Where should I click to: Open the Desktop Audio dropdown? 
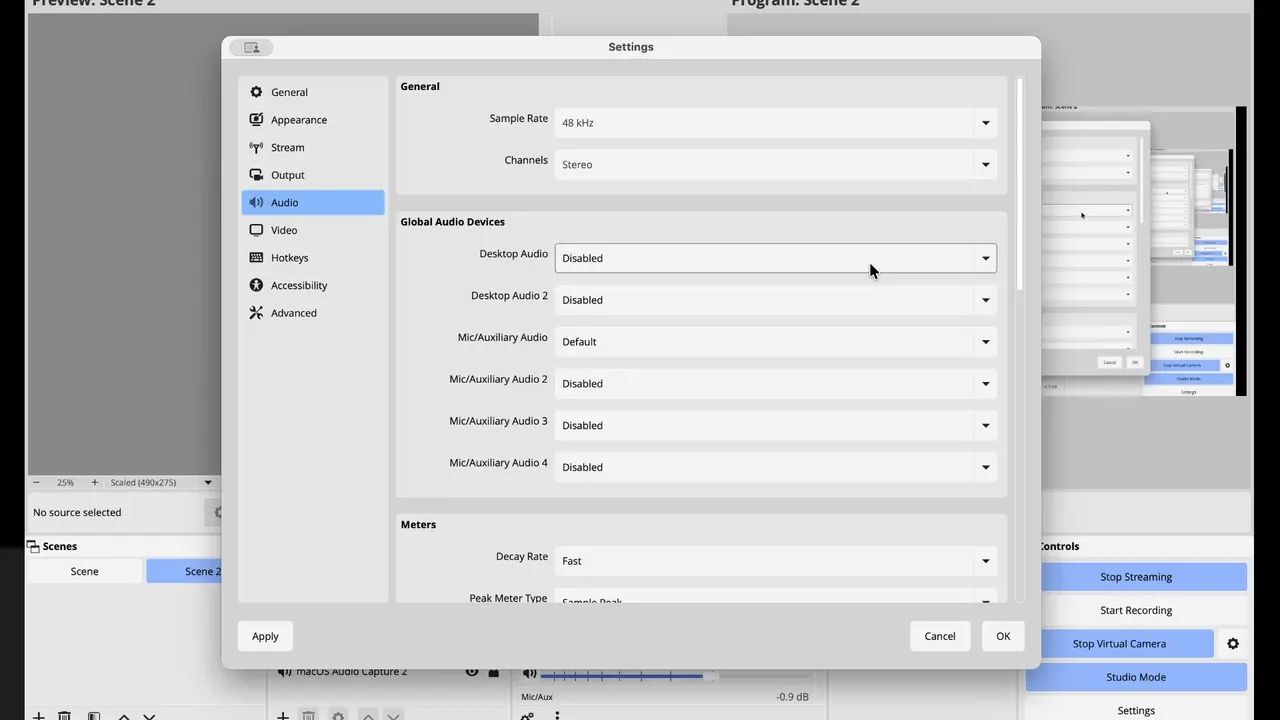[x=776, y=258]
